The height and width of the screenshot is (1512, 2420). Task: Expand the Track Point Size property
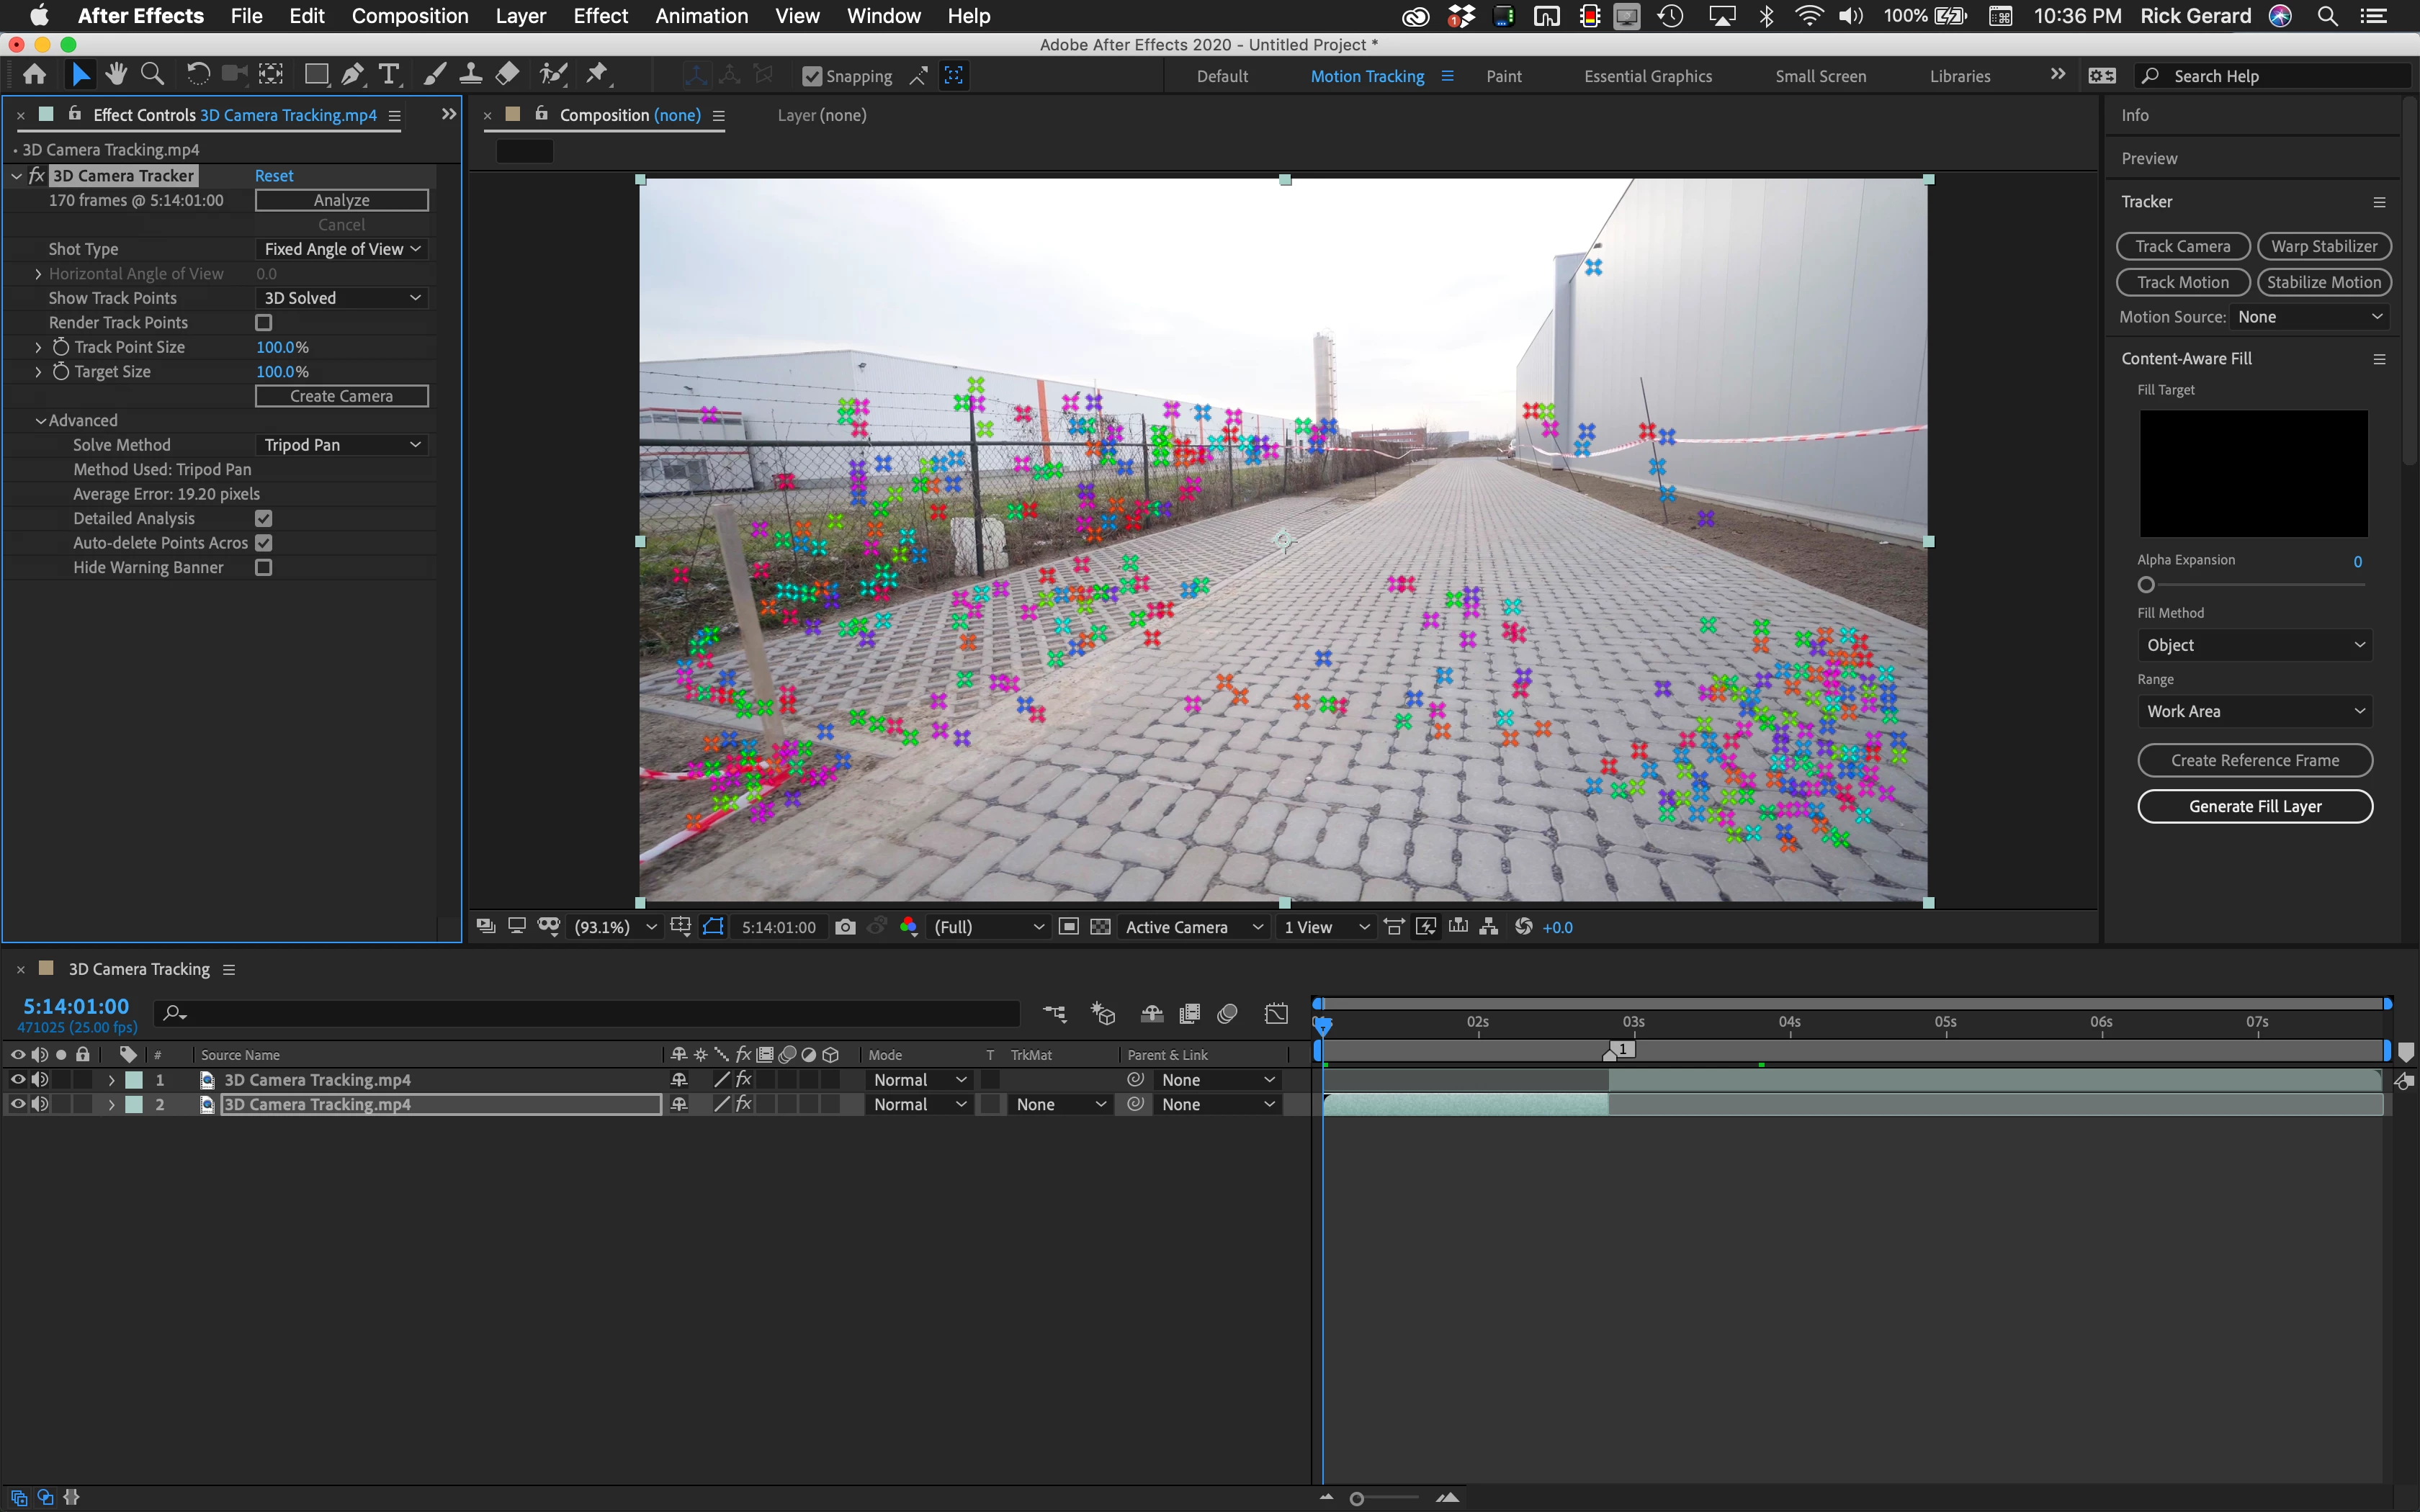coord(38,347)
